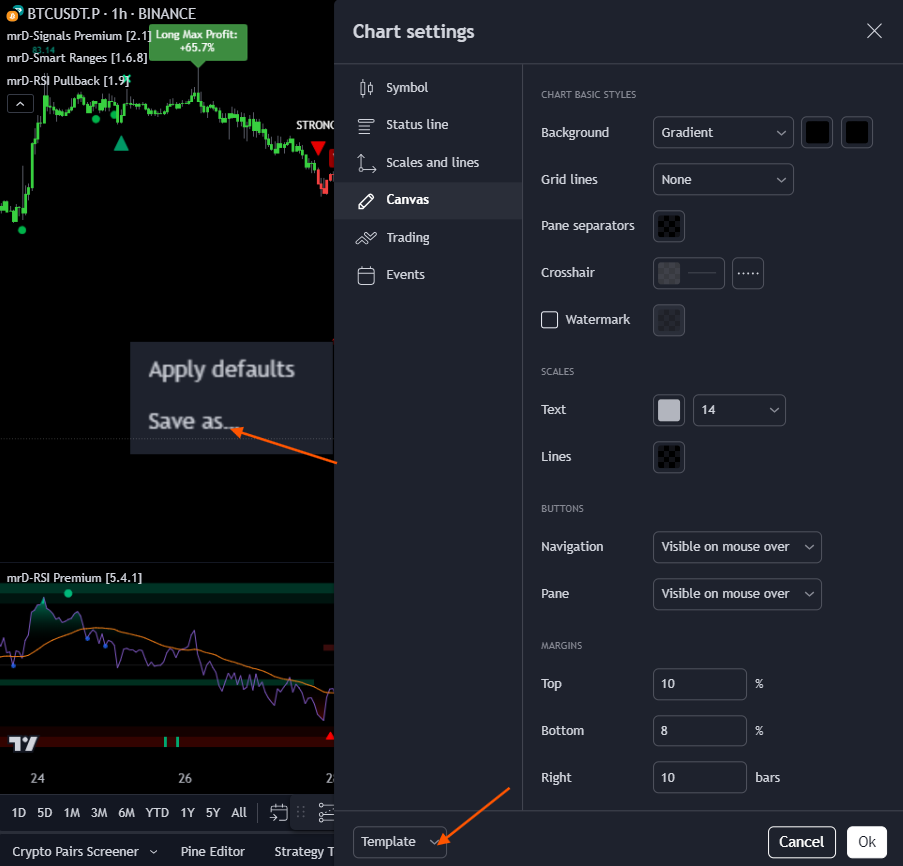Select the YTD time range
This screenshot has height=866, width=903.
coord(157,812)
